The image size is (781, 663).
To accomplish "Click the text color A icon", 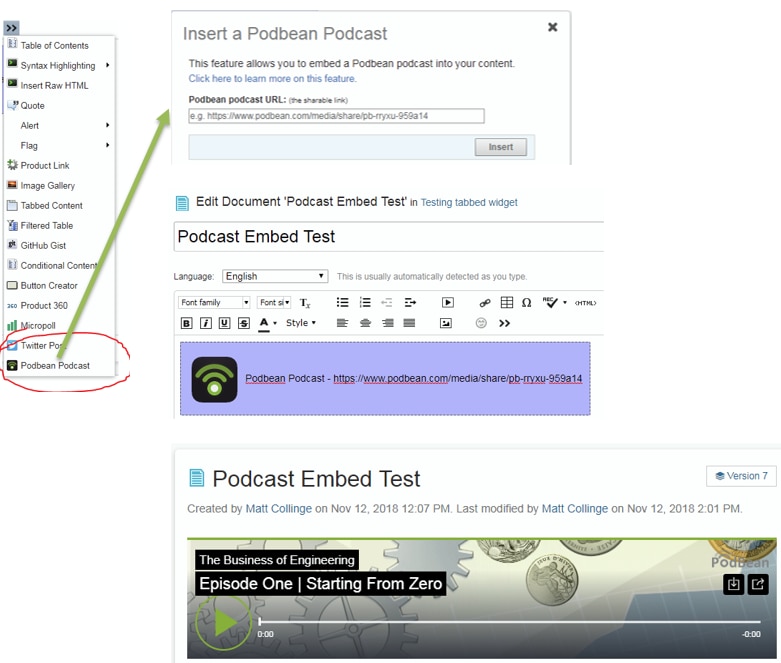I will click(264, 323).
